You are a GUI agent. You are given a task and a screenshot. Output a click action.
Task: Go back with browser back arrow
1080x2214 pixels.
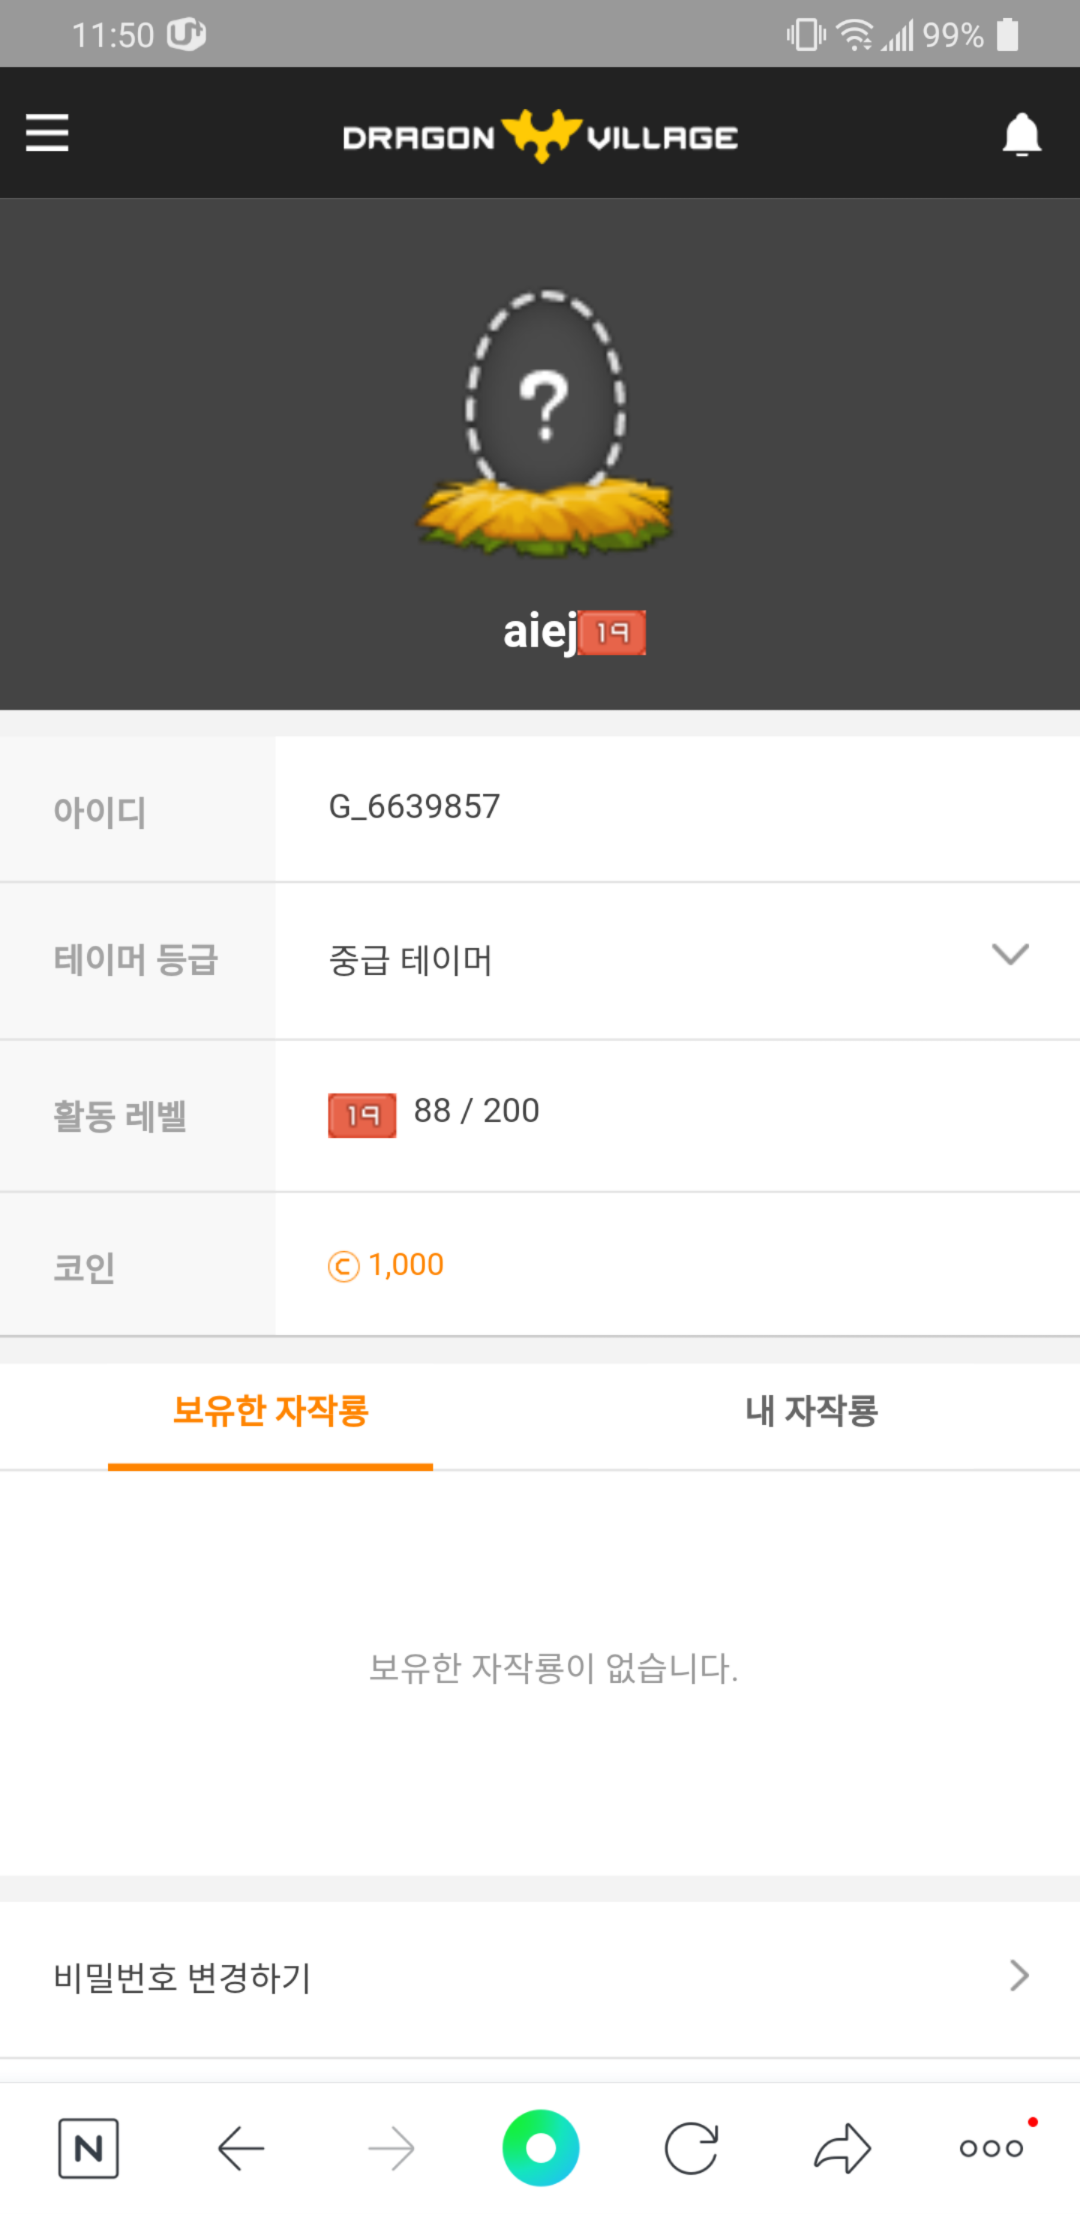coord(241,2148)
